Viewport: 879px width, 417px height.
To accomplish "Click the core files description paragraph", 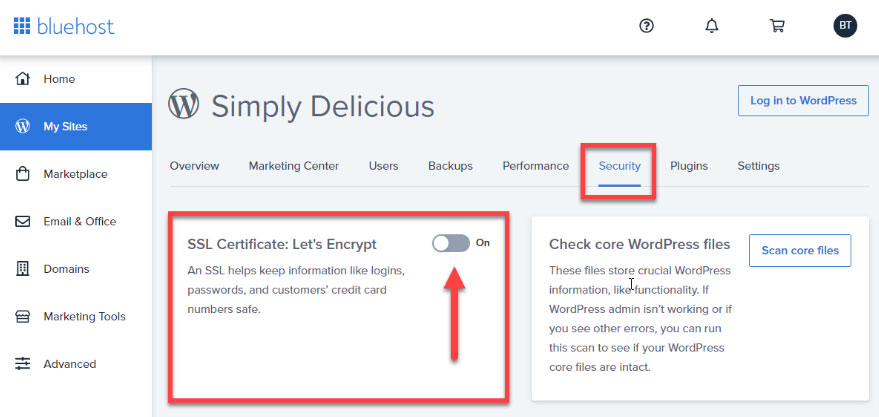I will 640,319.
